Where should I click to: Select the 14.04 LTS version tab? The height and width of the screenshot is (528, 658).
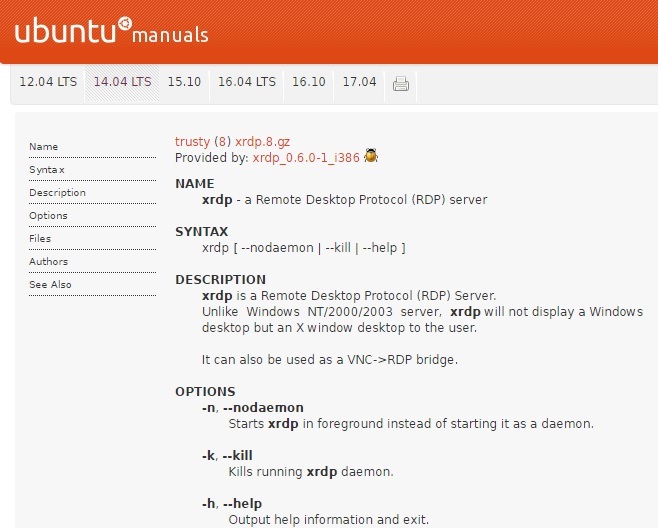point(122,82)
